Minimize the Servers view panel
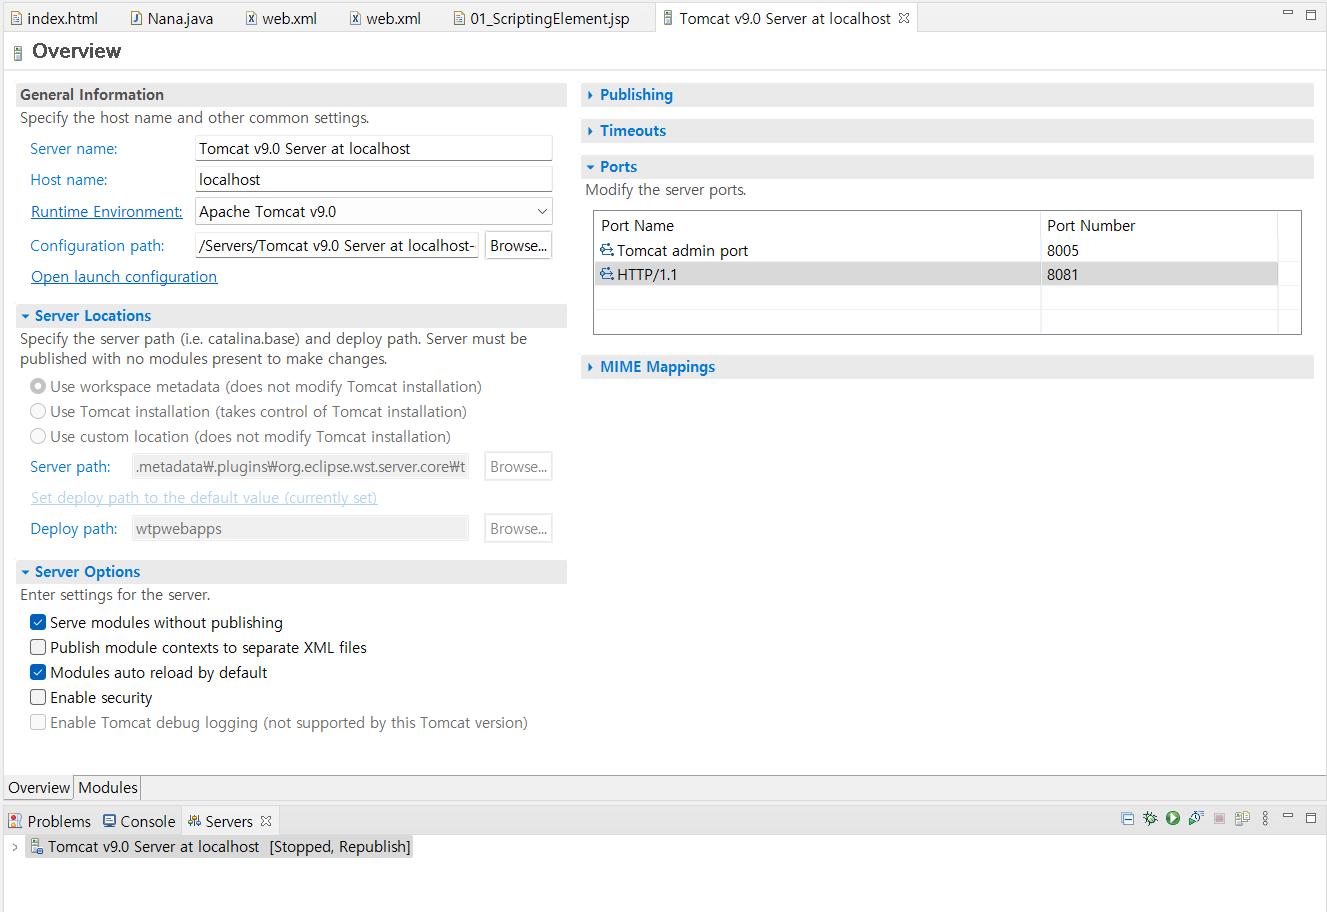Image resolution: width=1327 pixels, height=912 pixels. pyautogui.click(x=1288, y=816)
